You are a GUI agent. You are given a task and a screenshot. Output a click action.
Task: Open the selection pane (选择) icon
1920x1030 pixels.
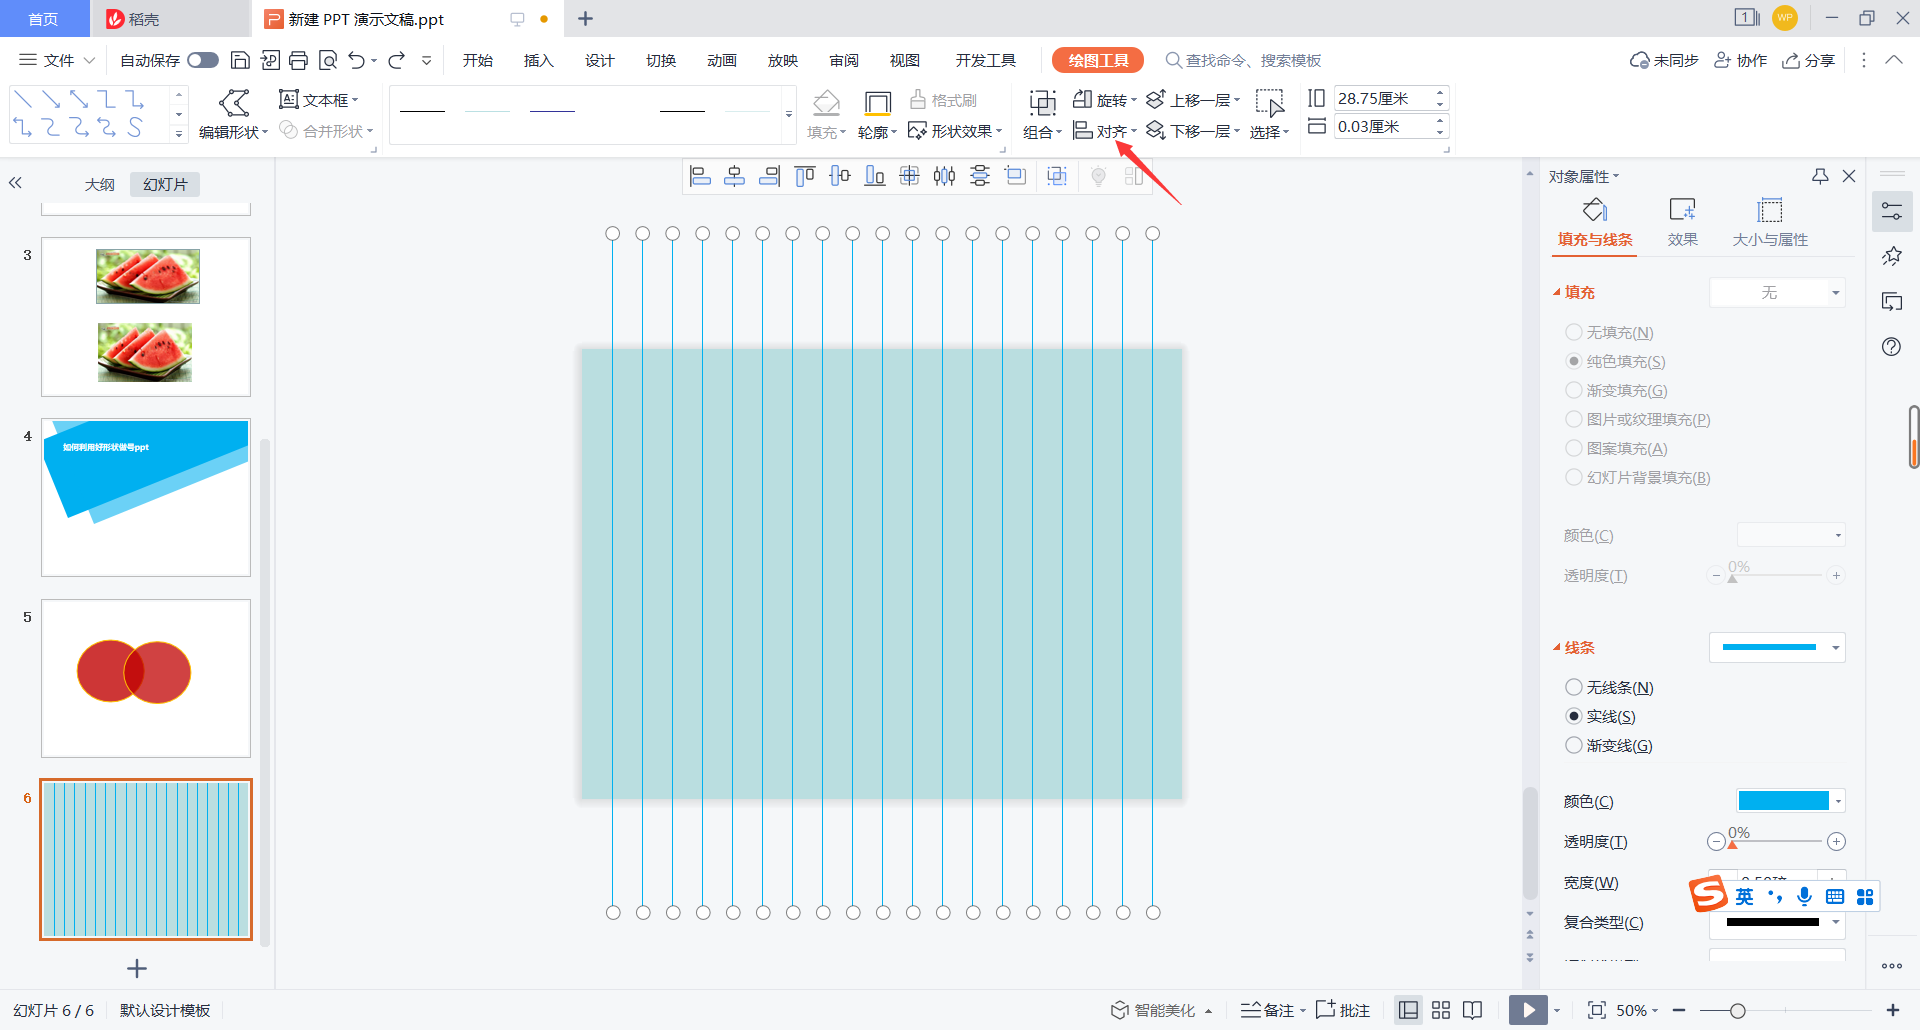click(x=1270, y=103)
